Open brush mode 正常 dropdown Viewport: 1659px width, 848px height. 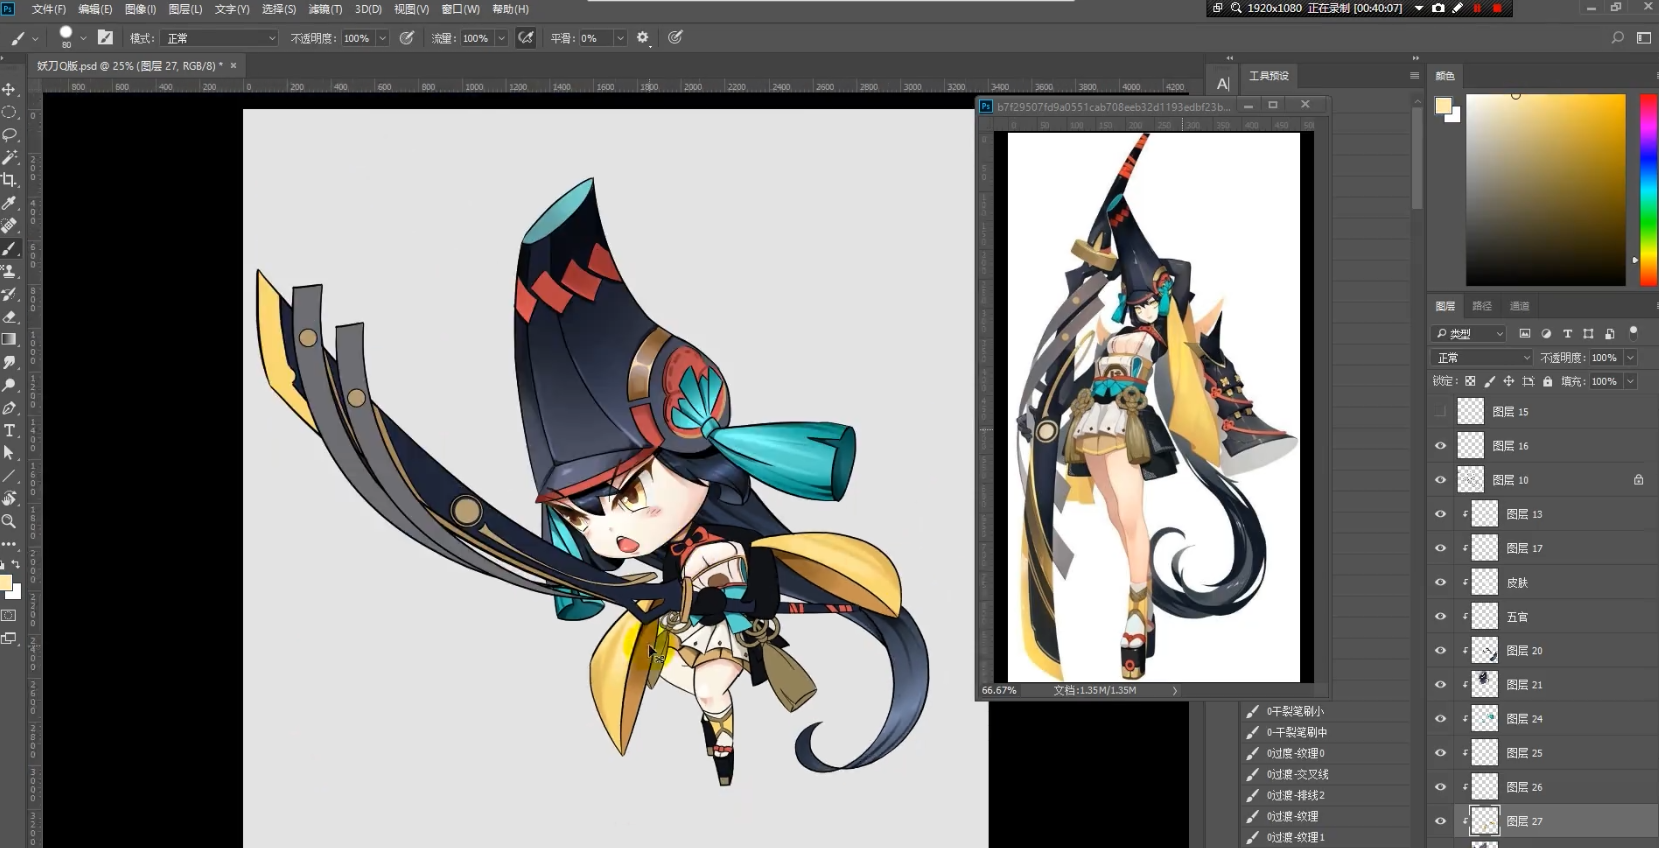220,38
